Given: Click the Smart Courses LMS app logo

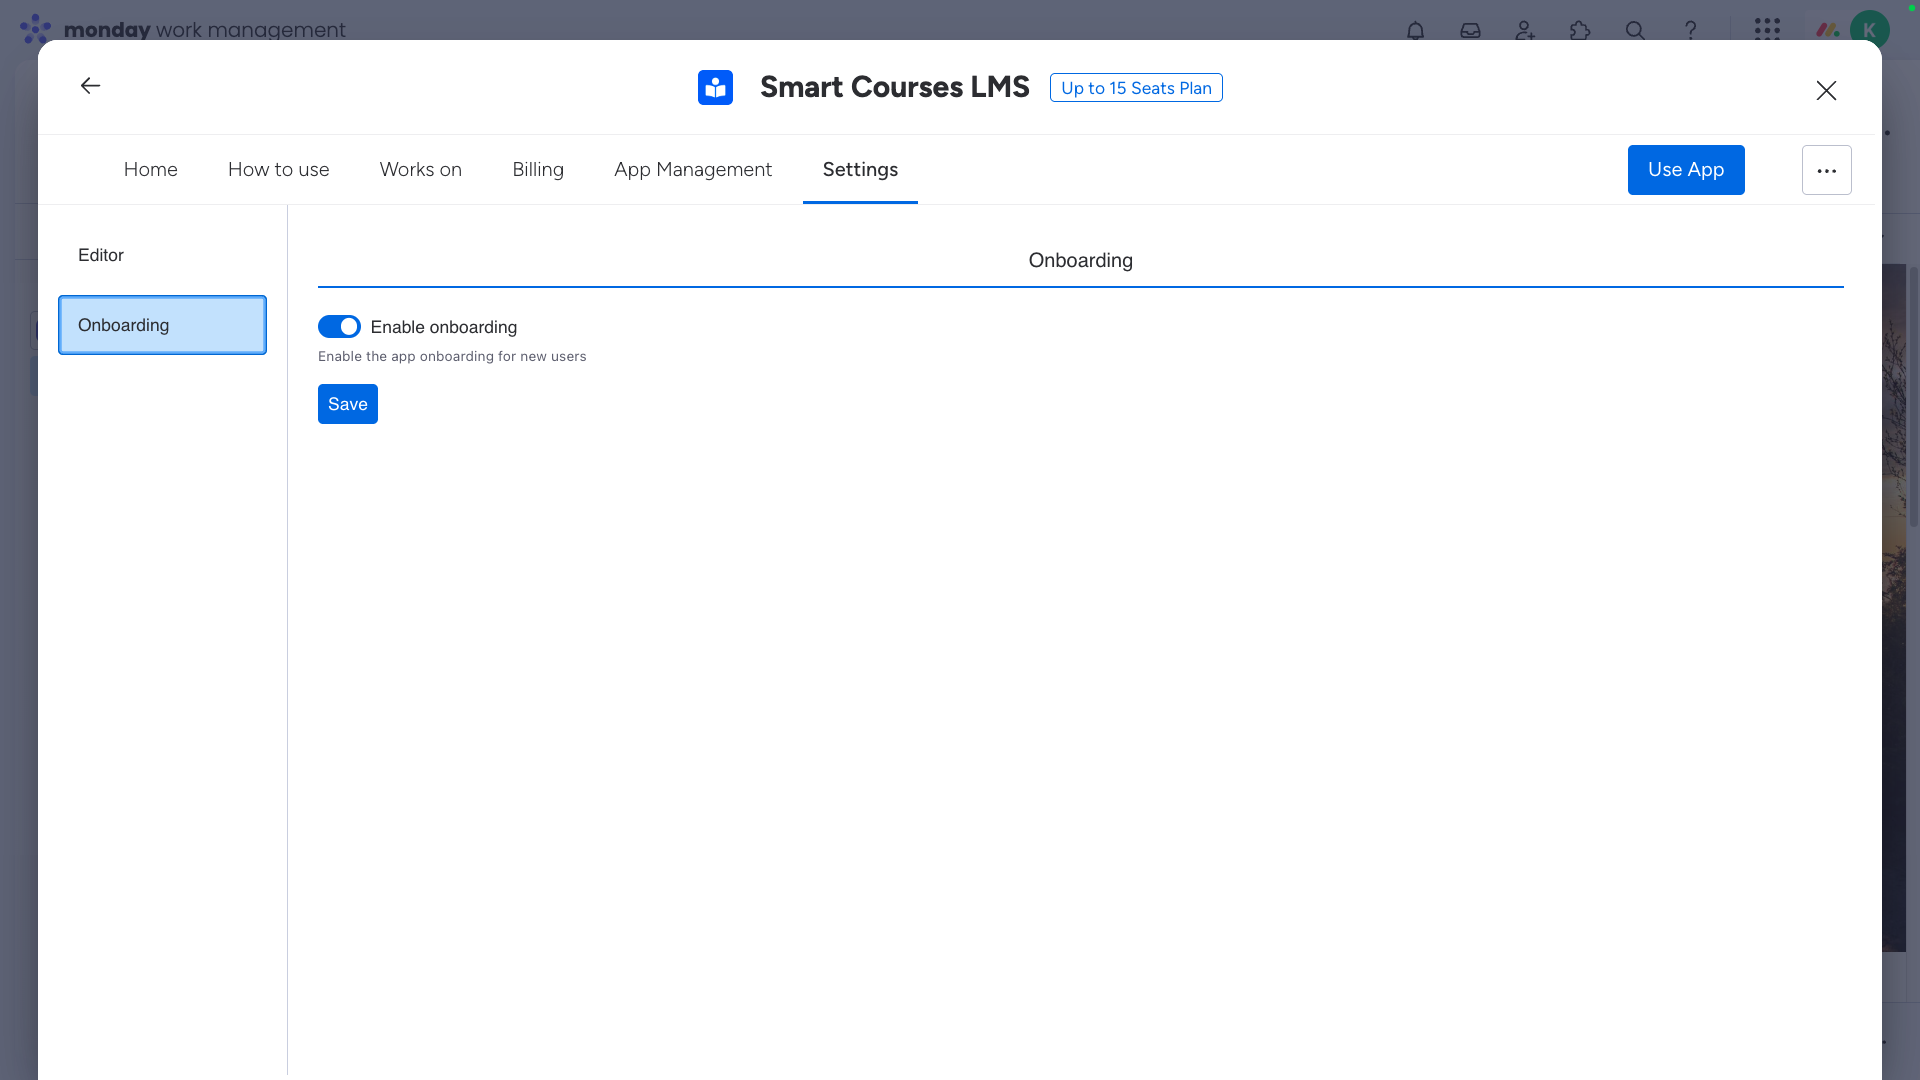Looking at the screenshot, I should click(715, 87).
